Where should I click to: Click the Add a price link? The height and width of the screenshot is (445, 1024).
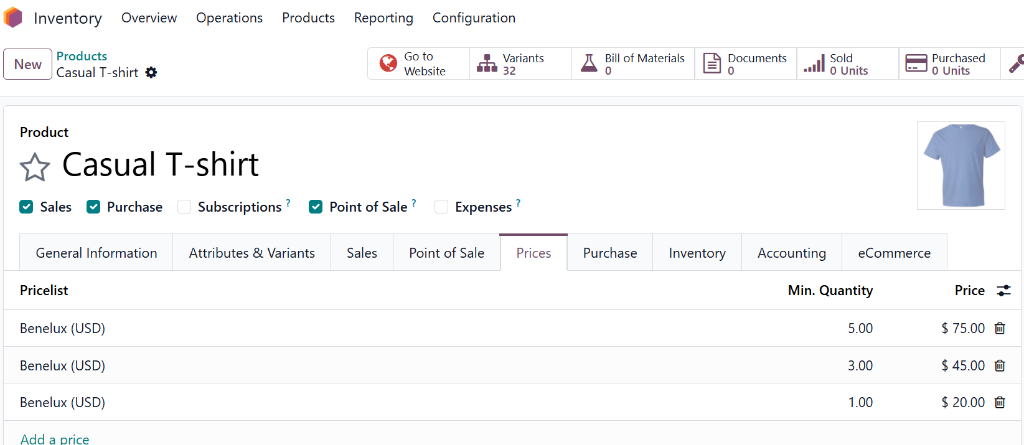[55, 438]
